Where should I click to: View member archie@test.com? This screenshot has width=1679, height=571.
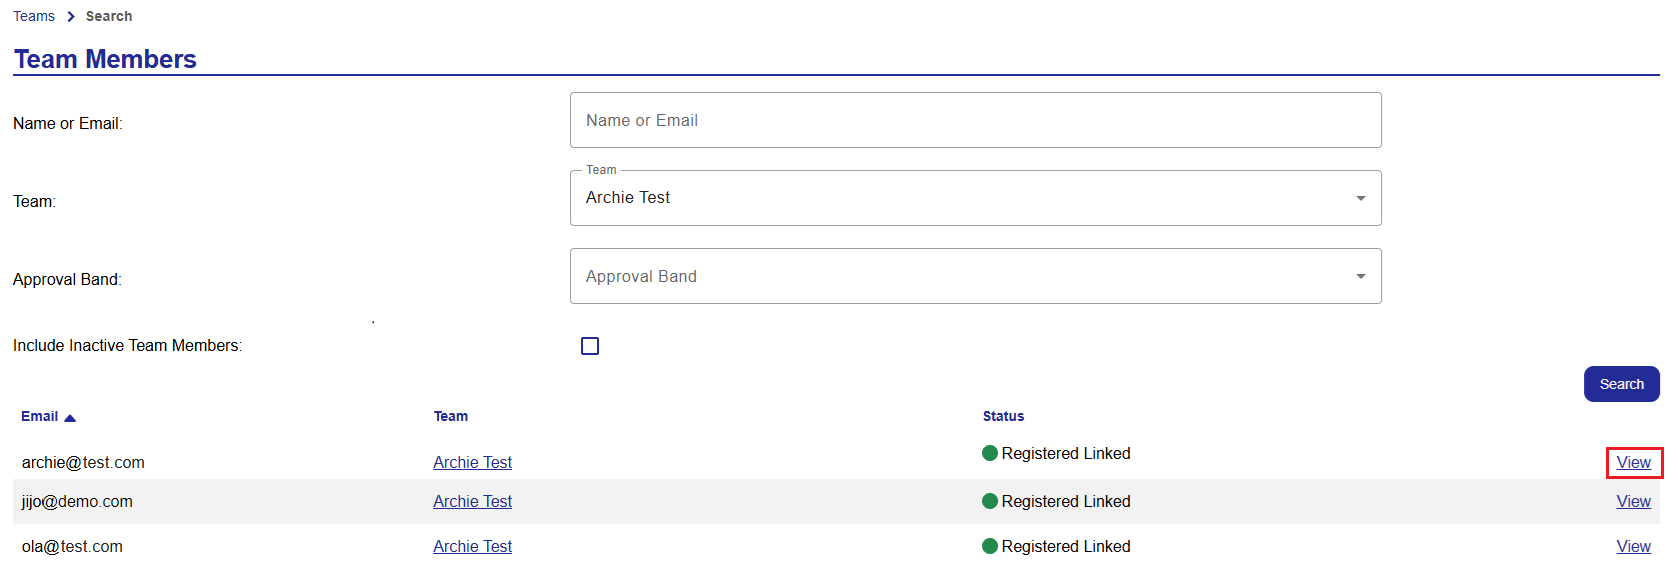[1633, 462]
